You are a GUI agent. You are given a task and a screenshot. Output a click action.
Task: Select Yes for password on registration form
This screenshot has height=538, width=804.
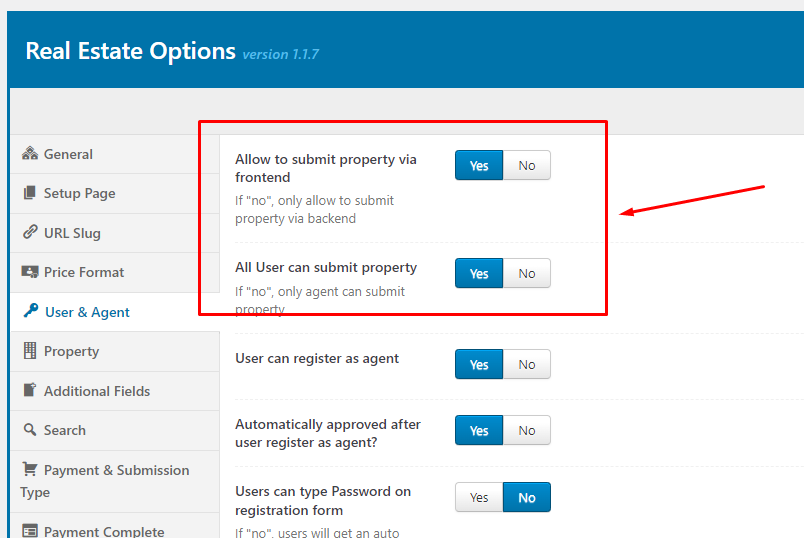[479, 498]
